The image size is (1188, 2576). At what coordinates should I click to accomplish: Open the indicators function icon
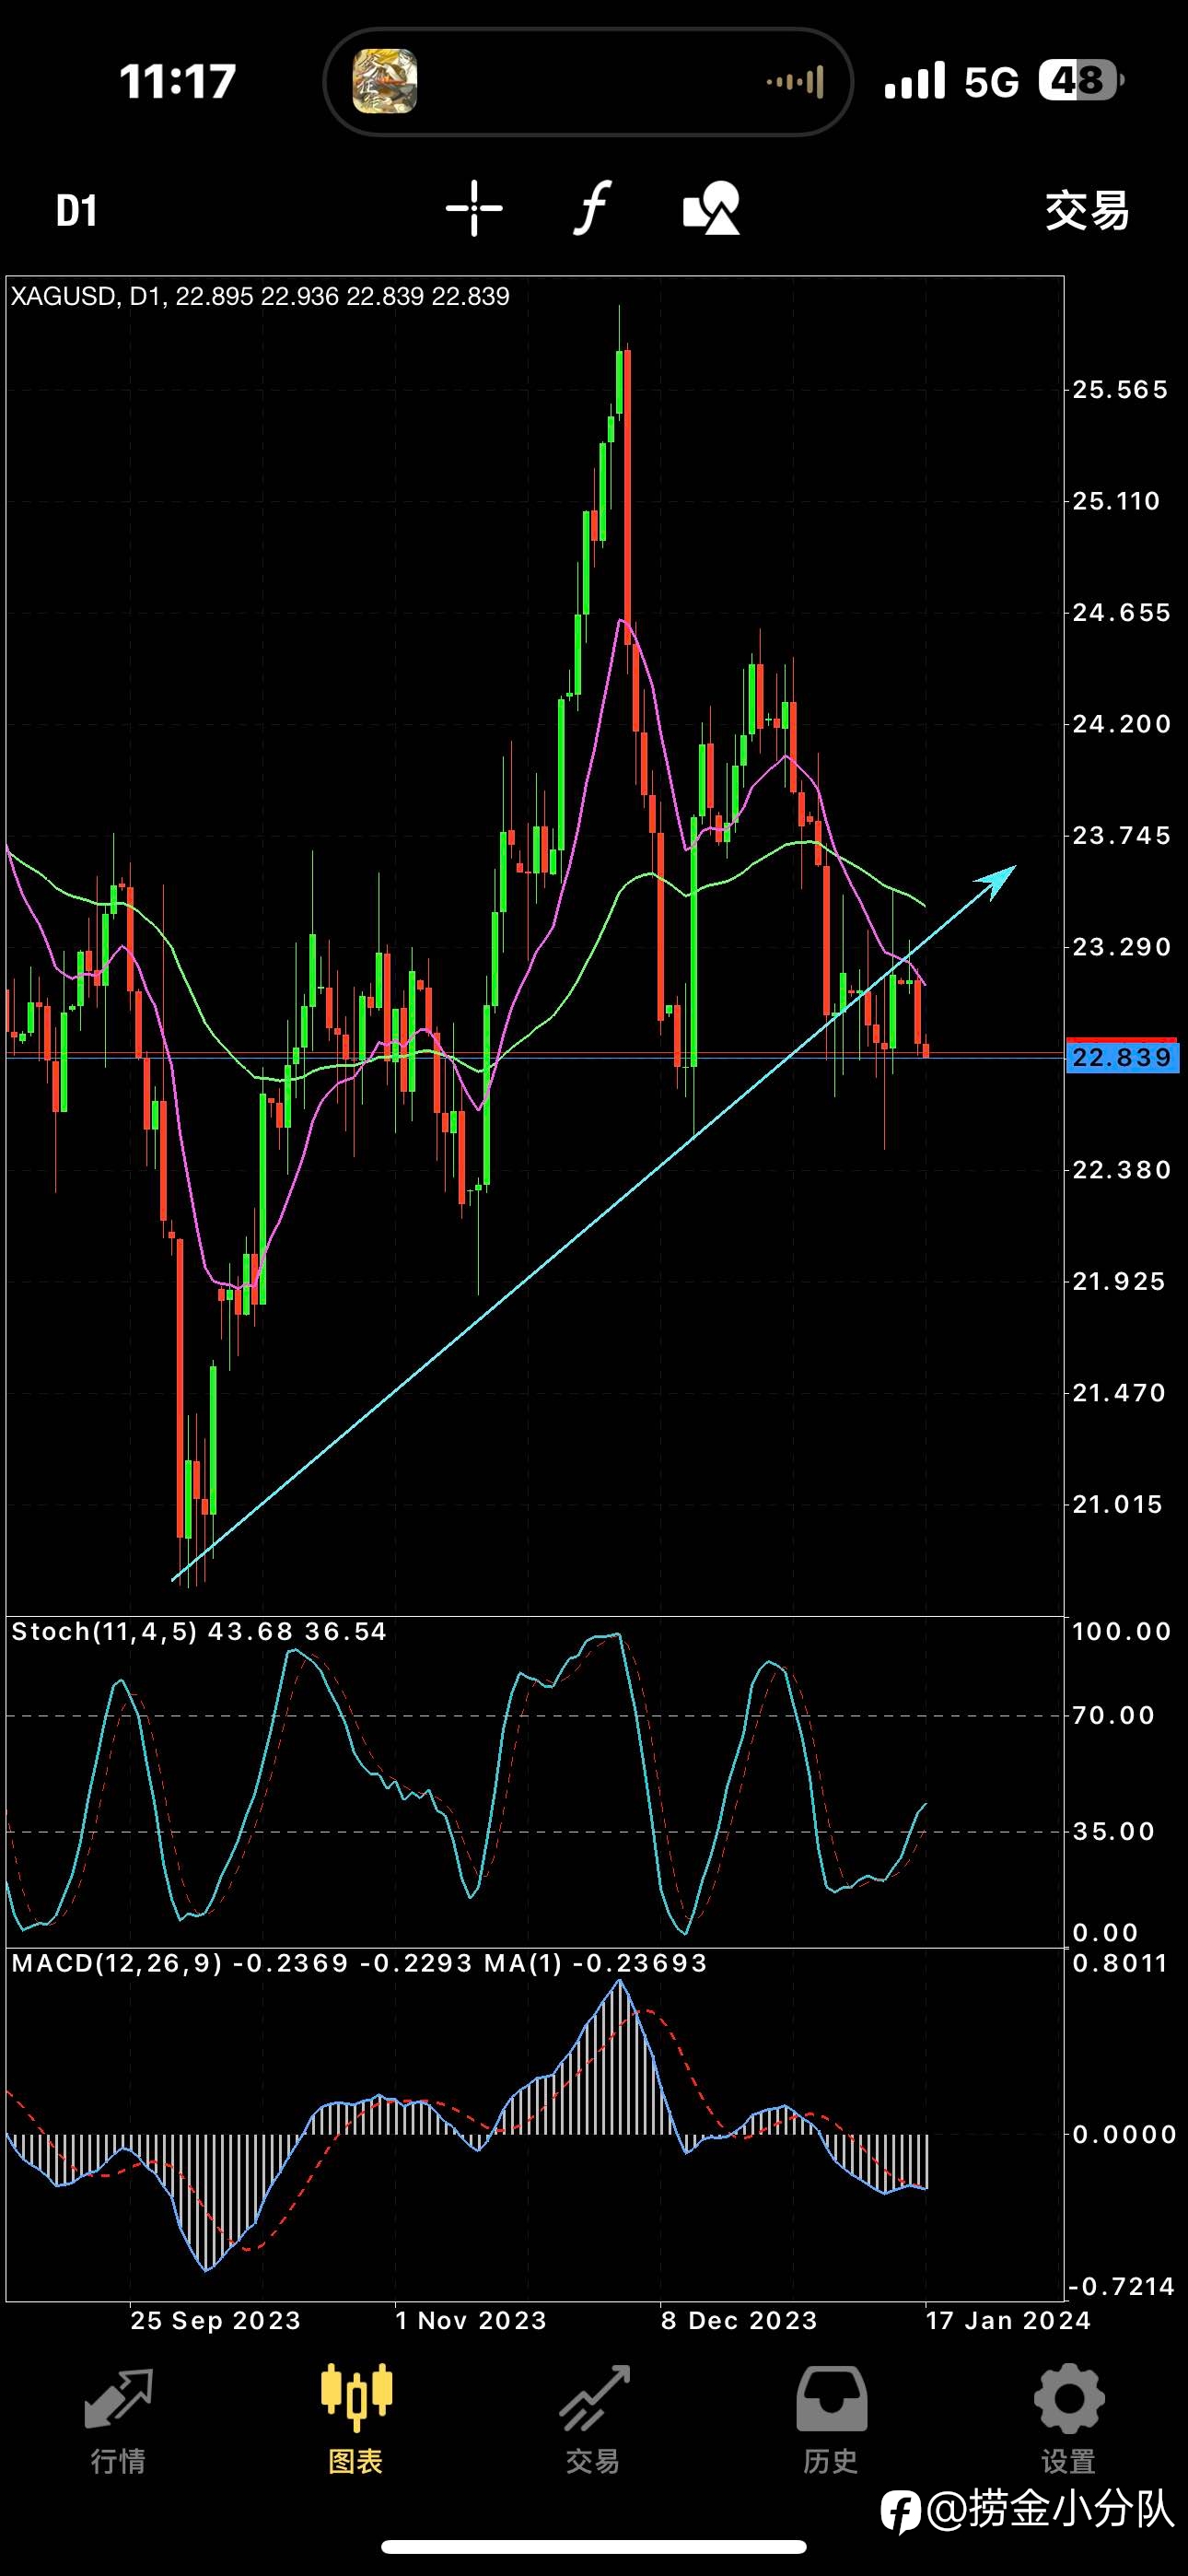[592, 208]
